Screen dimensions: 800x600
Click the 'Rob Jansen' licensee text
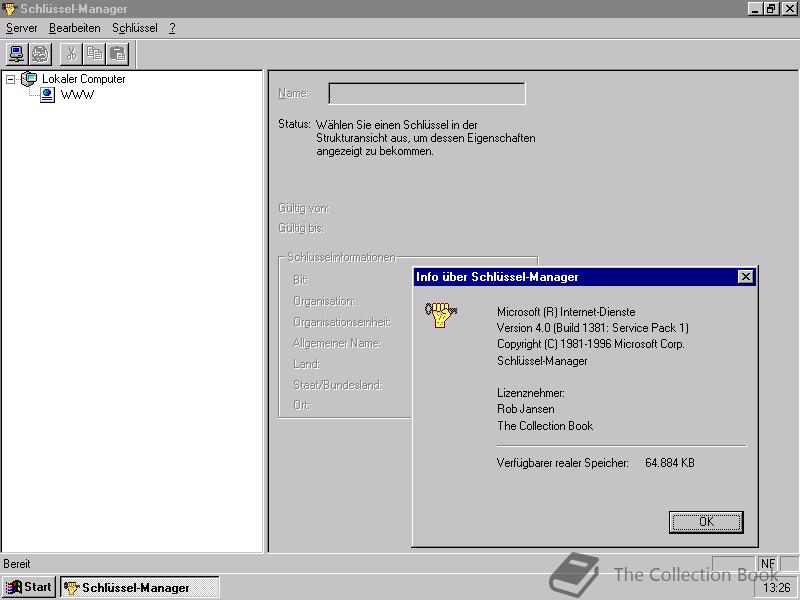(526, 409)
